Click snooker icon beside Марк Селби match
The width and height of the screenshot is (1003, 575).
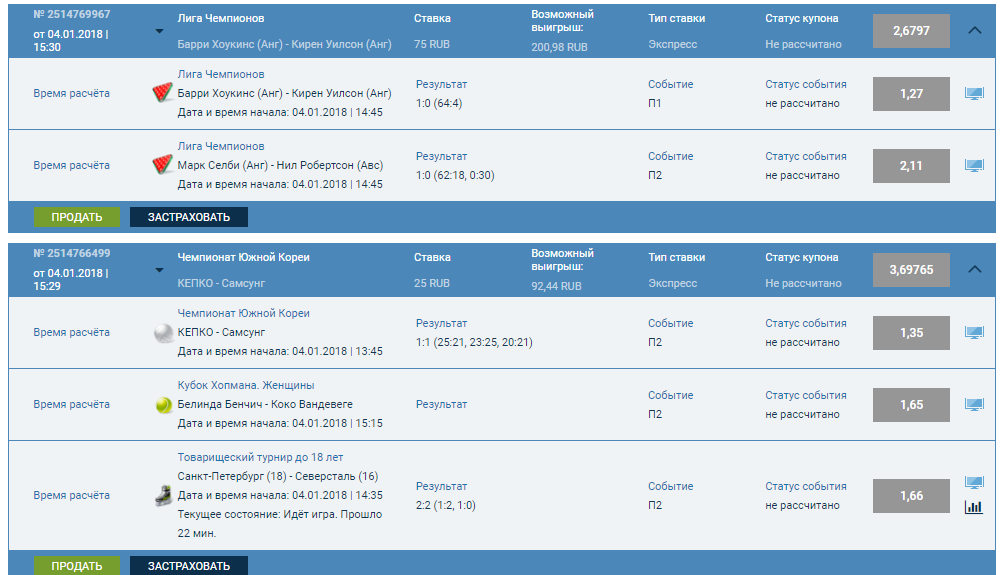tap(162, 165)
